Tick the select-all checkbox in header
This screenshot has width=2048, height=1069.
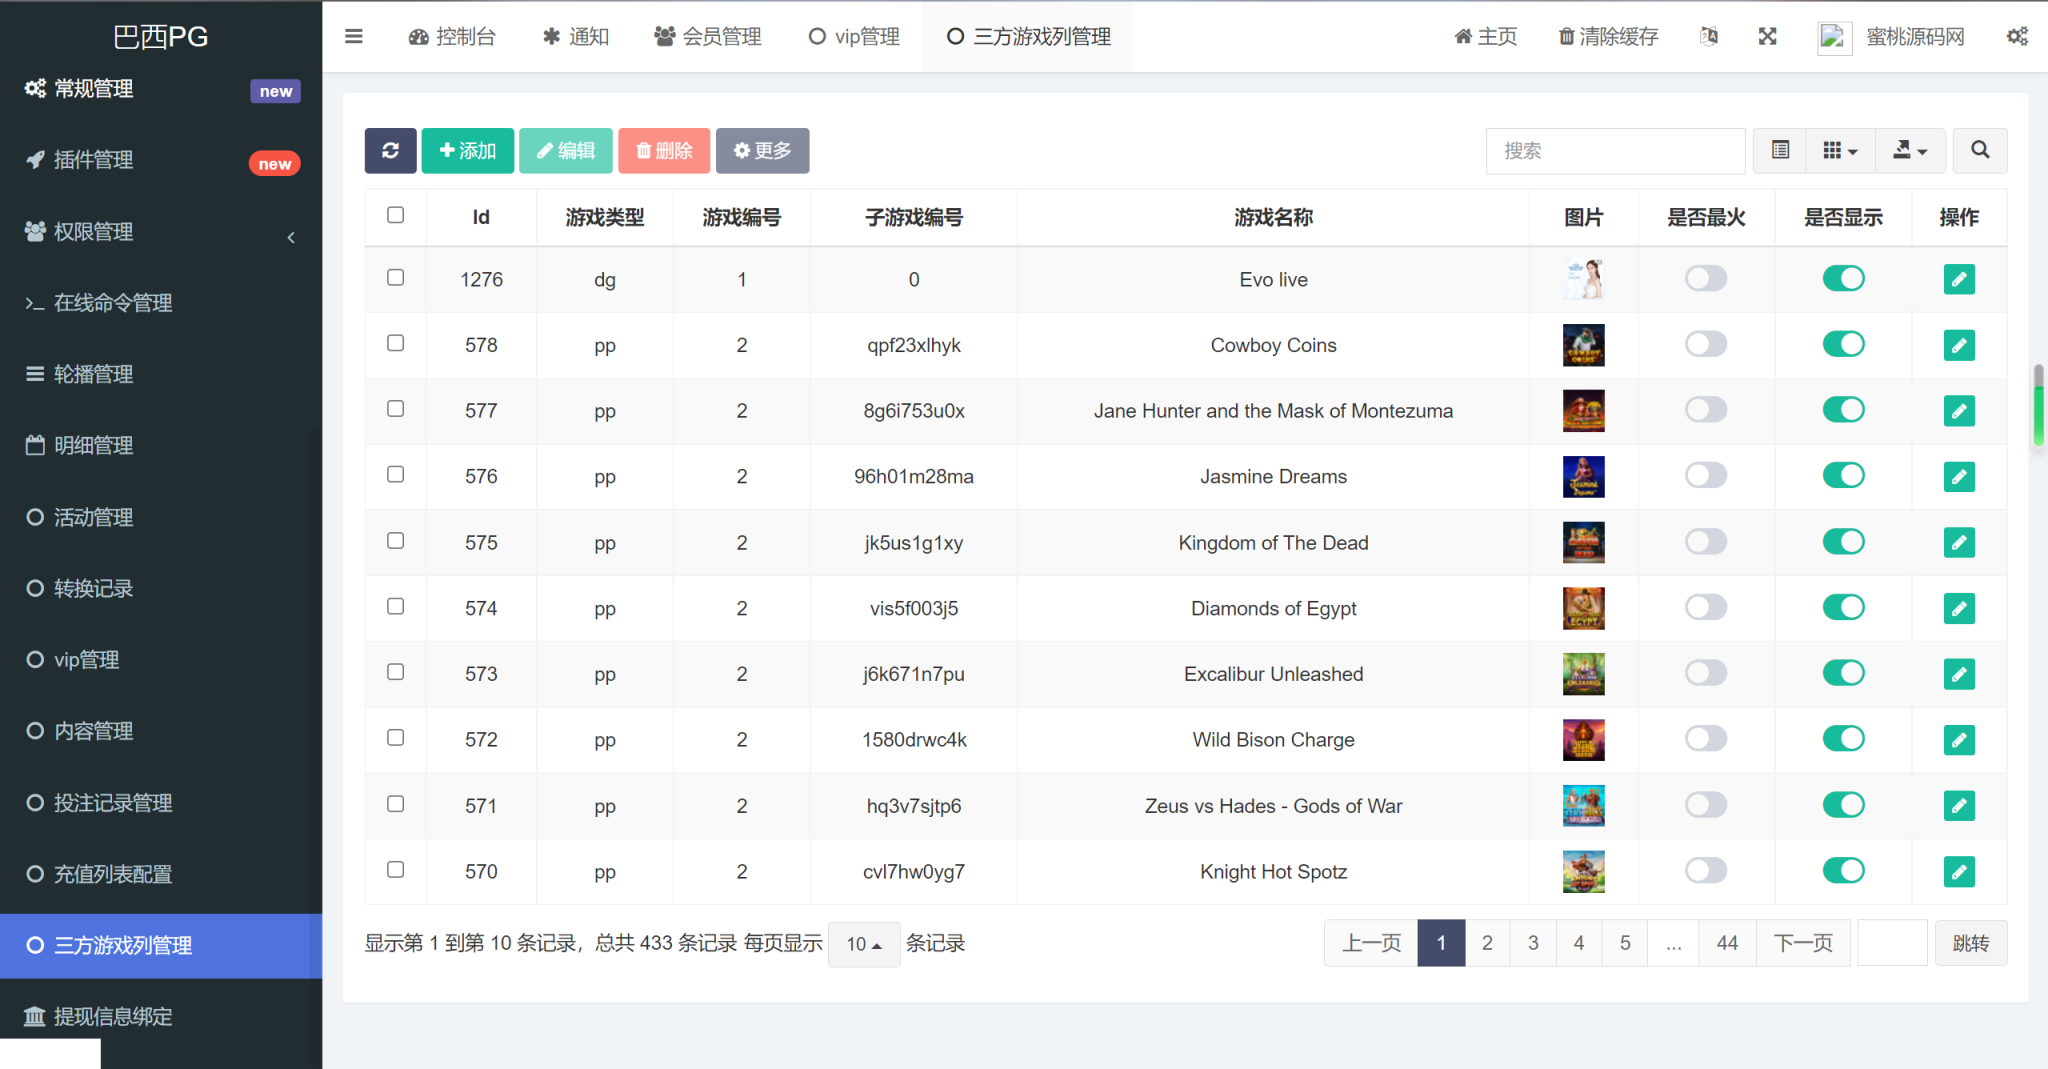pyautogui.click(x=396, y=215)
